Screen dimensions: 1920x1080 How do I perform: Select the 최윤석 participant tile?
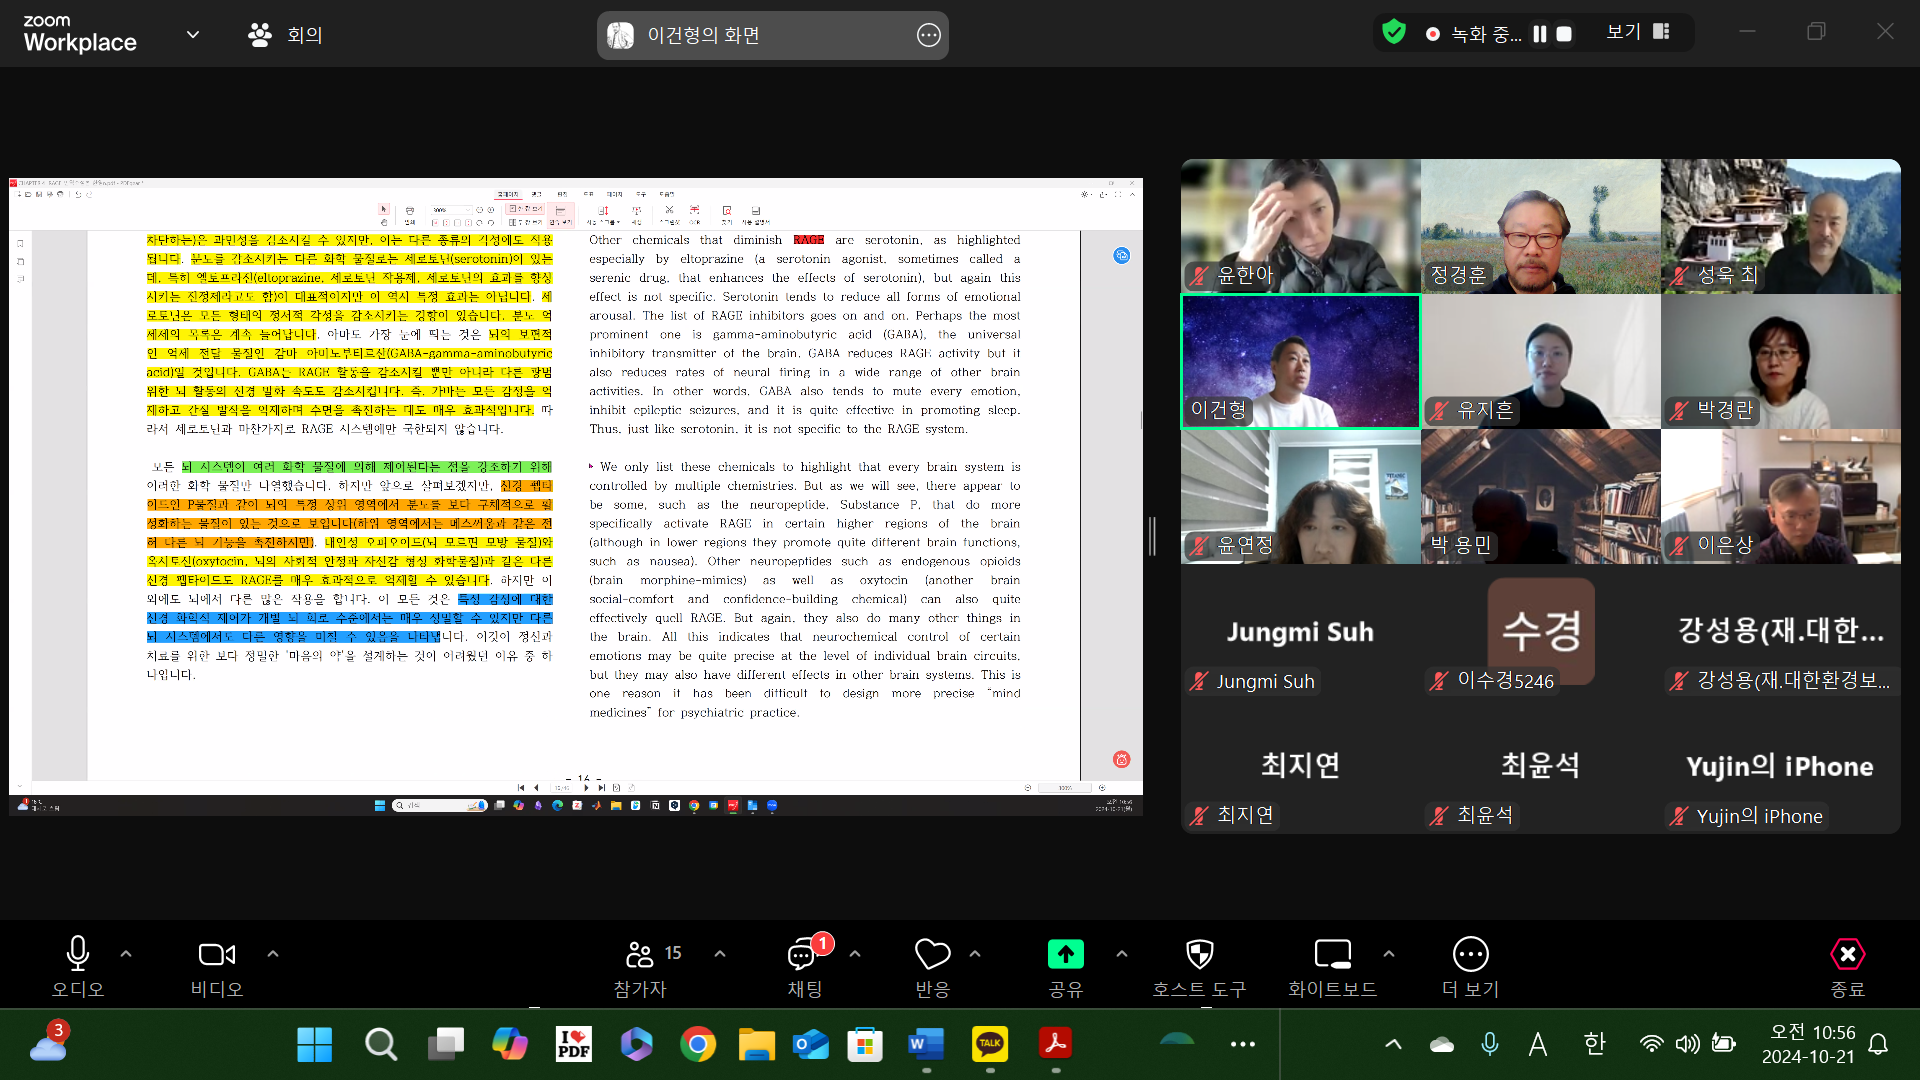click(1540, 767)
